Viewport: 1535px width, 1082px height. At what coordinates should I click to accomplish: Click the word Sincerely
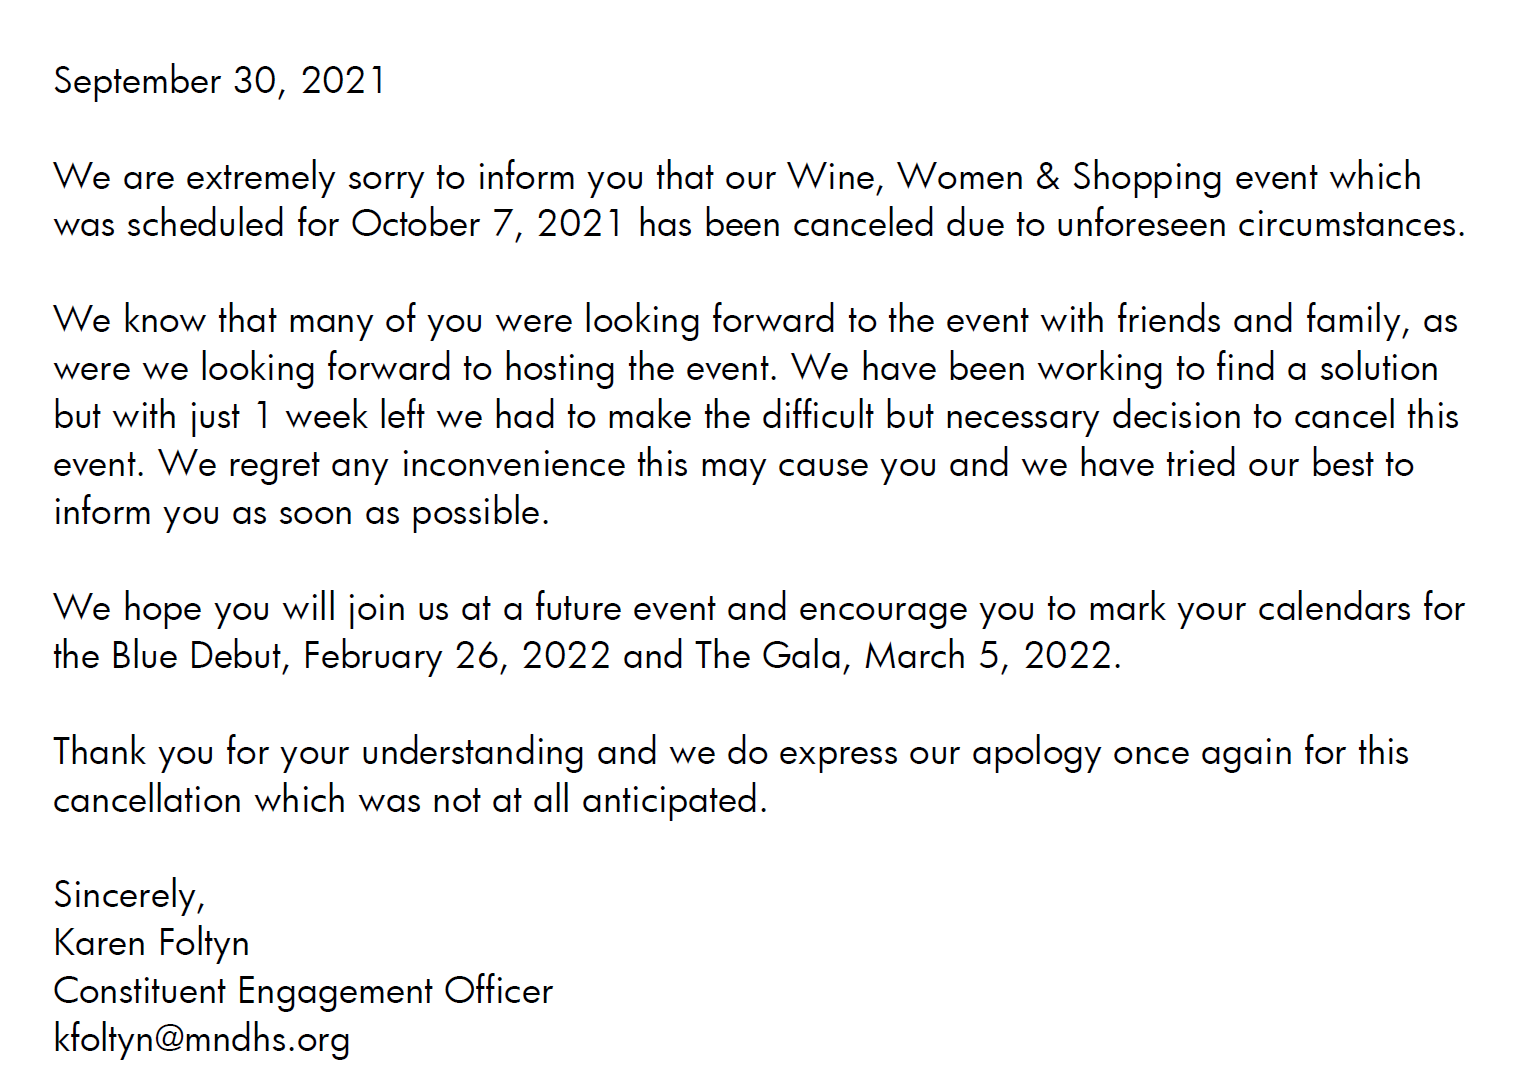tap(127, 895)
